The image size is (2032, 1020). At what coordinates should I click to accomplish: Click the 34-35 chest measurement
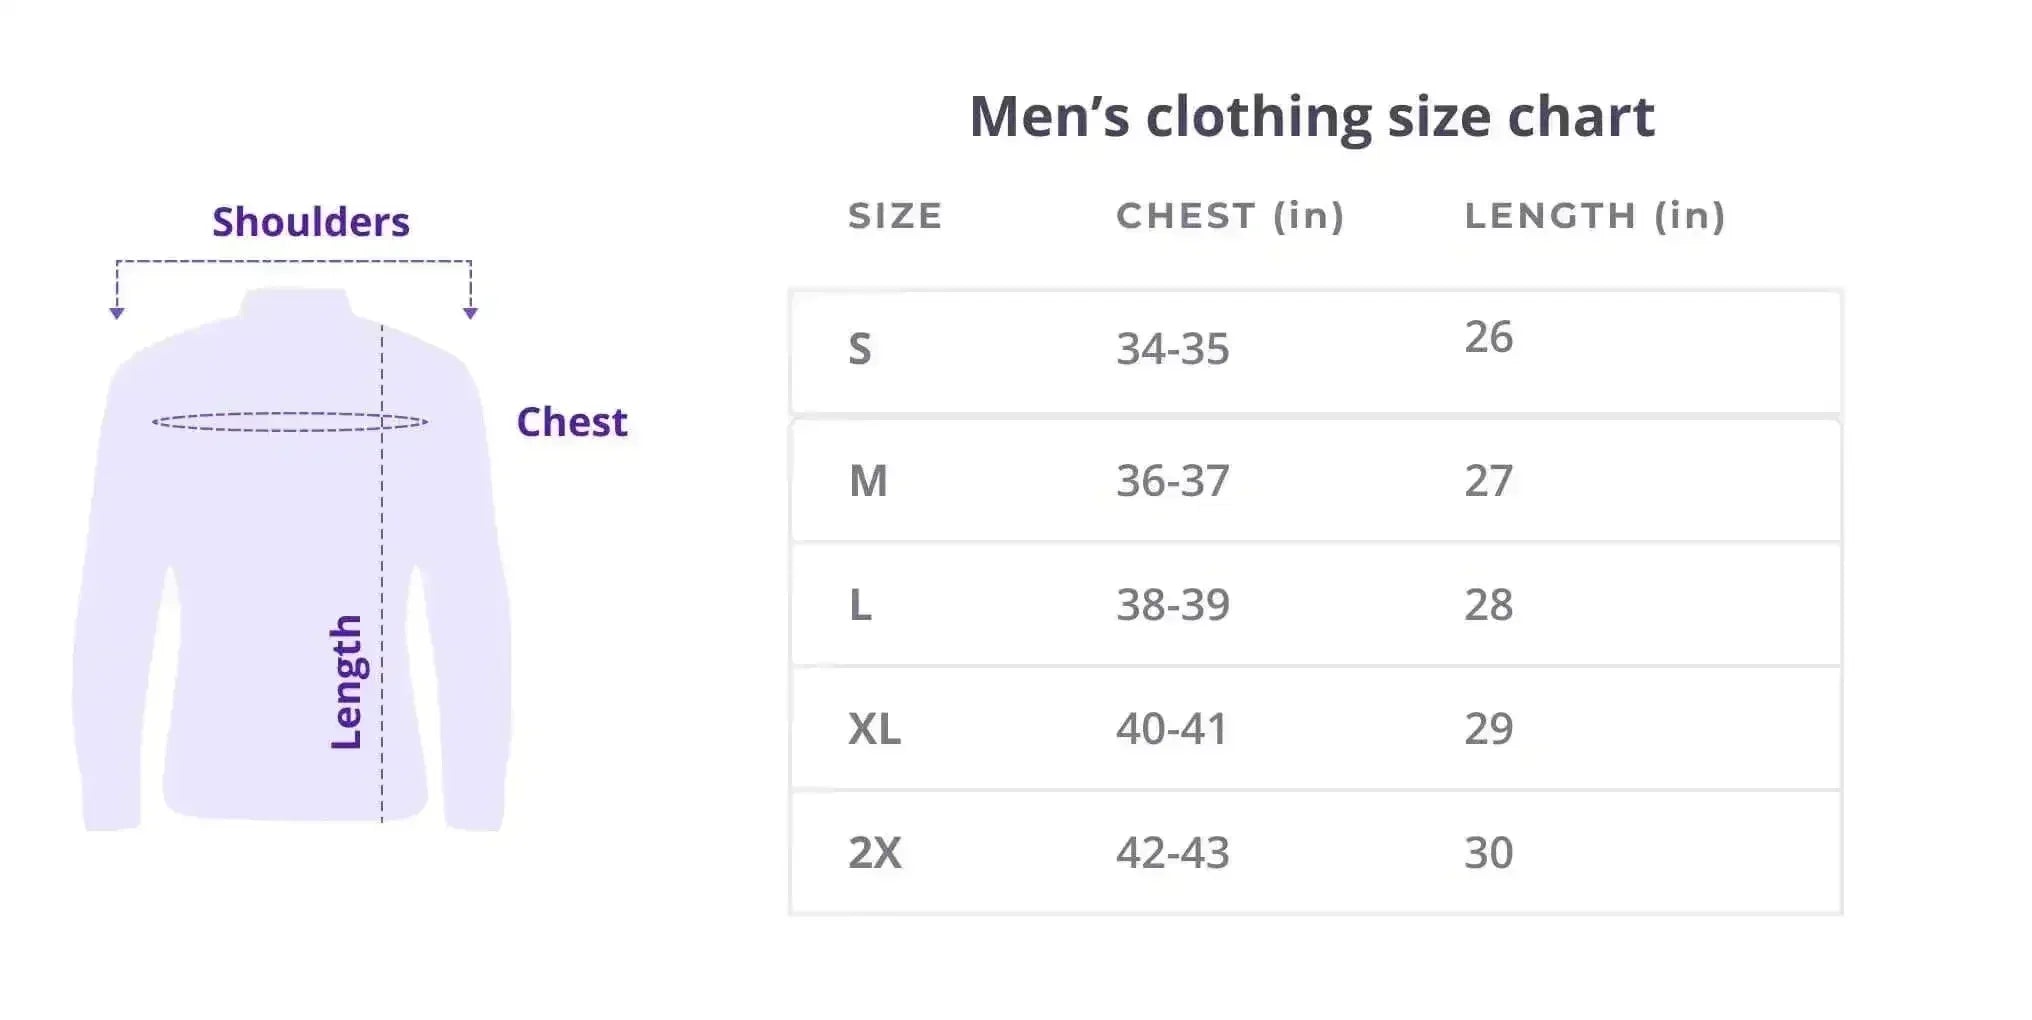pos(1172,349)
